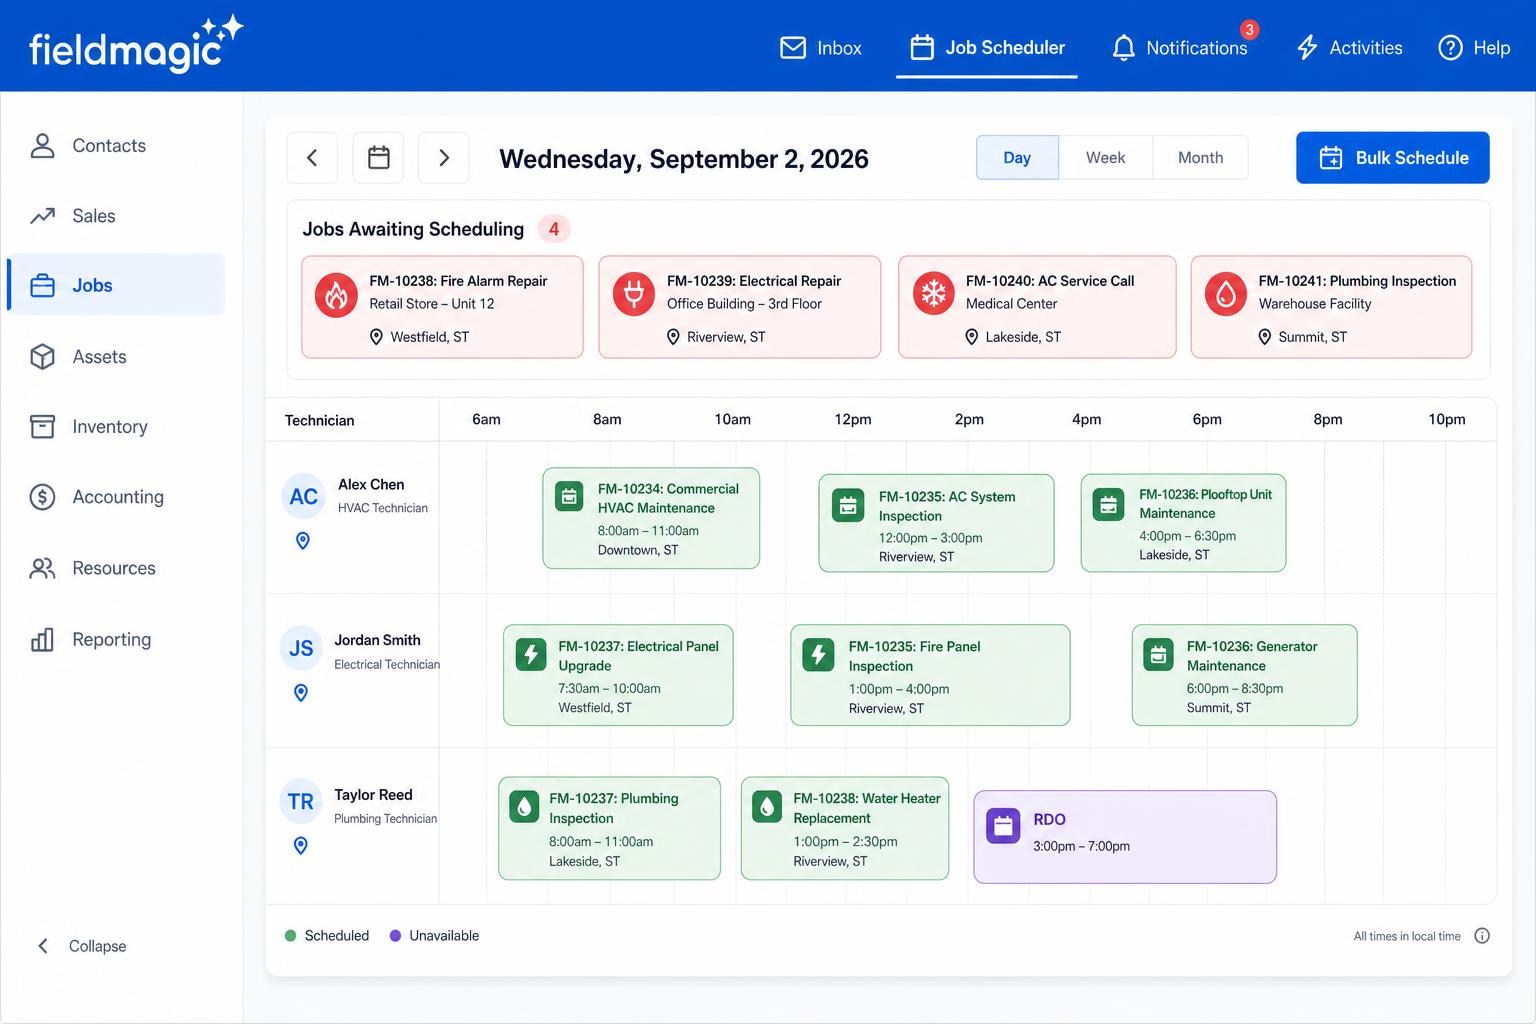Open Reporting in the sidebar

(116, 640)
